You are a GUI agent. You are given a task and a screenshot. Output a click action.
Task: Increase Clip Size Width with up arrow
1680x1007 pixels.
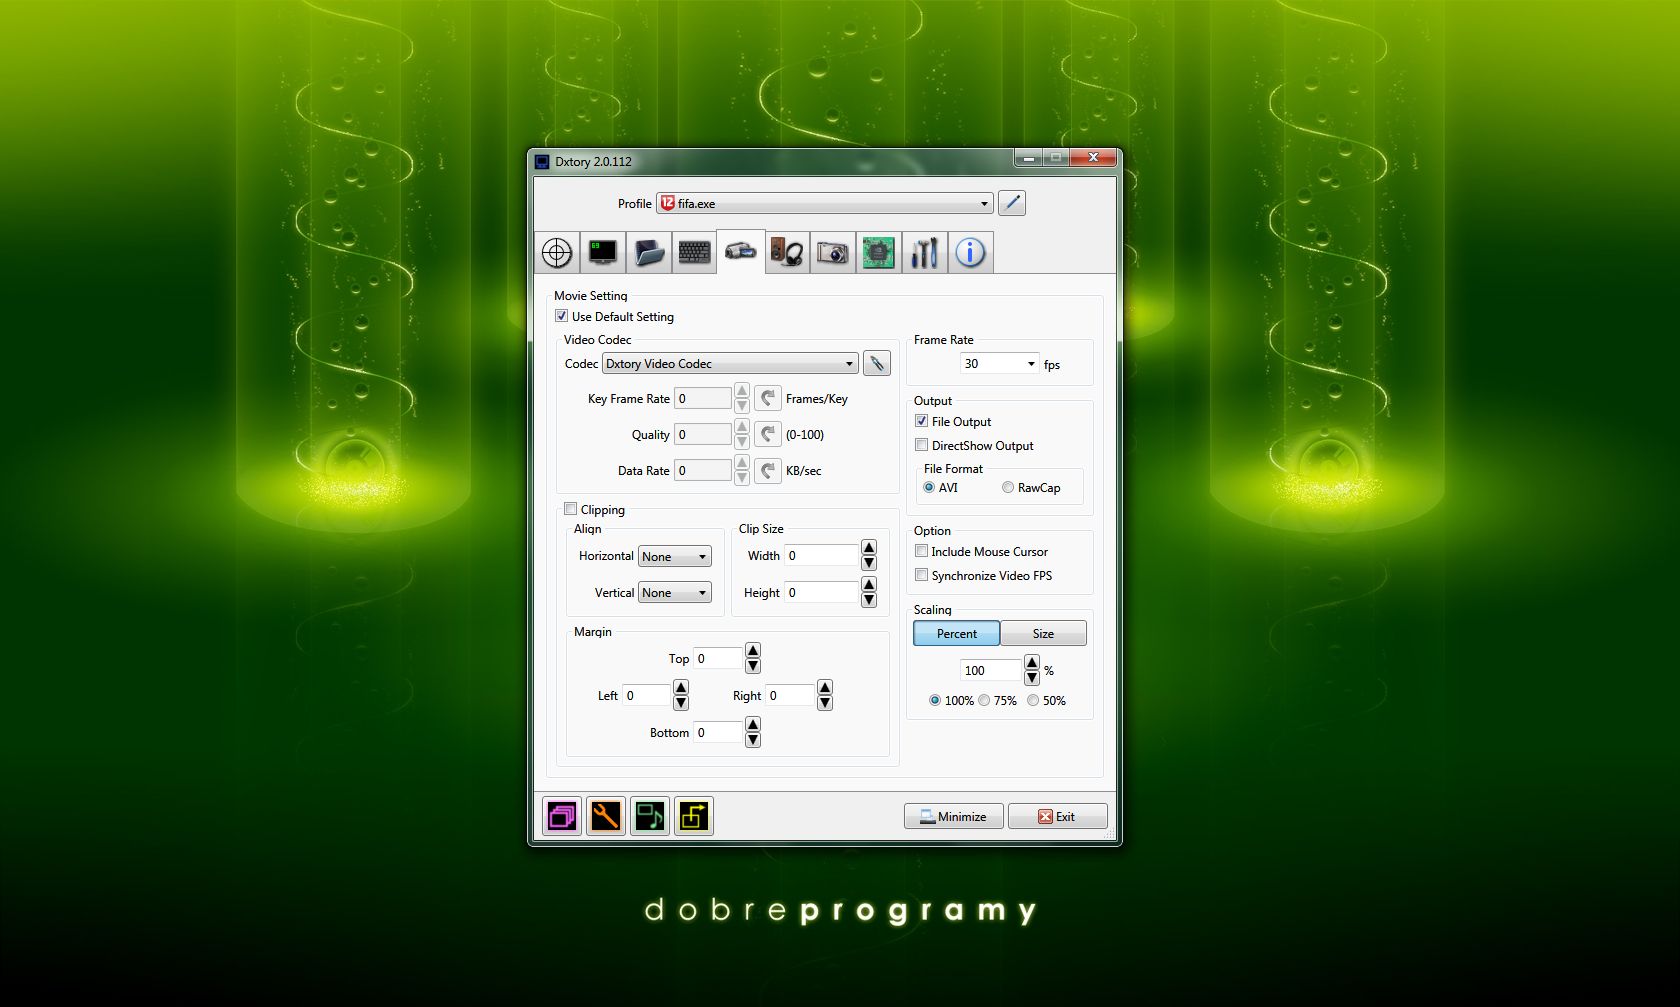click(869, 548)
